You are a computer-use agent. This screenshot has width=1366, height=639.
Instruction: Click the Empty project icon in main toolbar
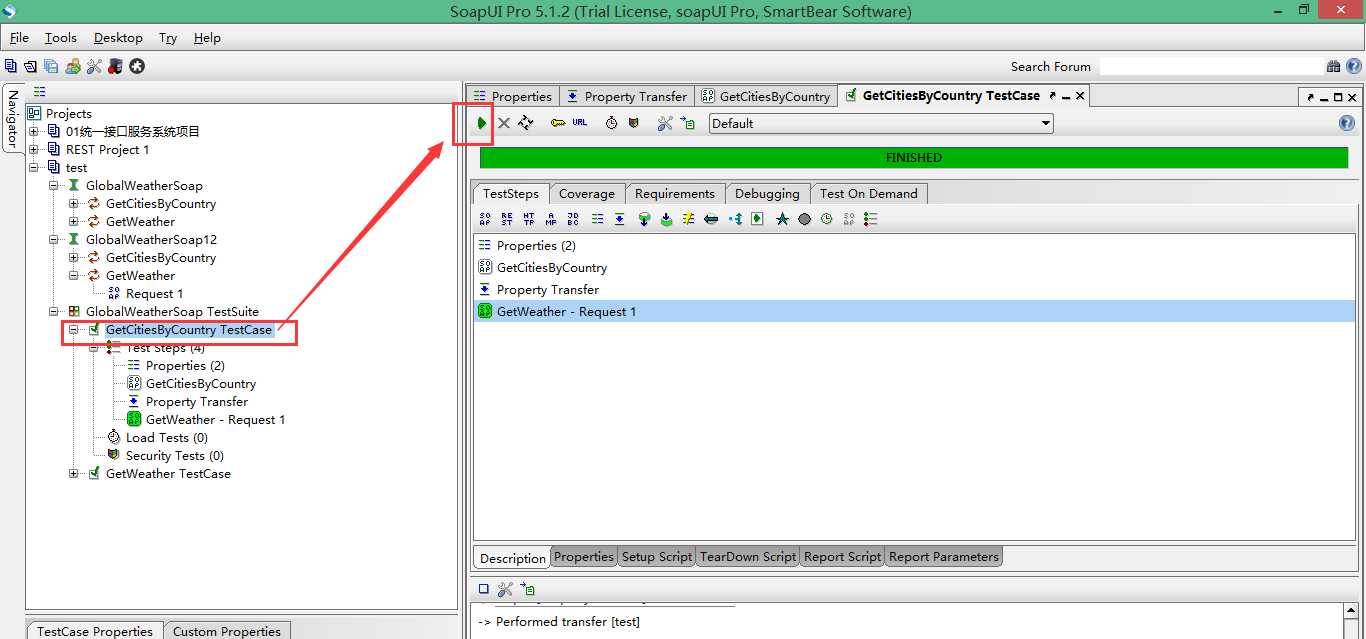[11, 66]
